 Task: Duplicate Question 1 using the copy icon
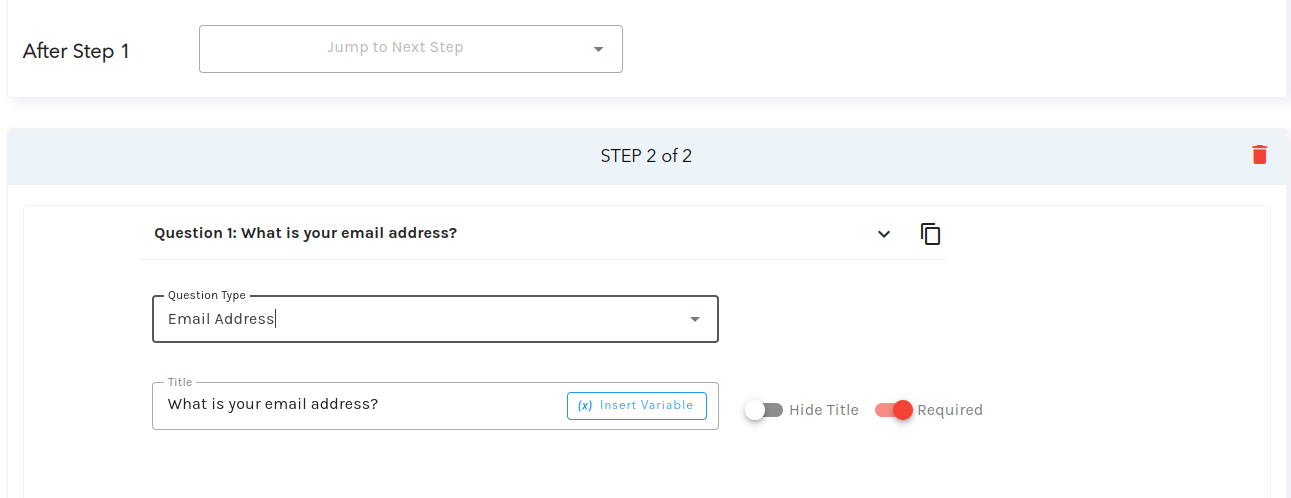[931, 234]
